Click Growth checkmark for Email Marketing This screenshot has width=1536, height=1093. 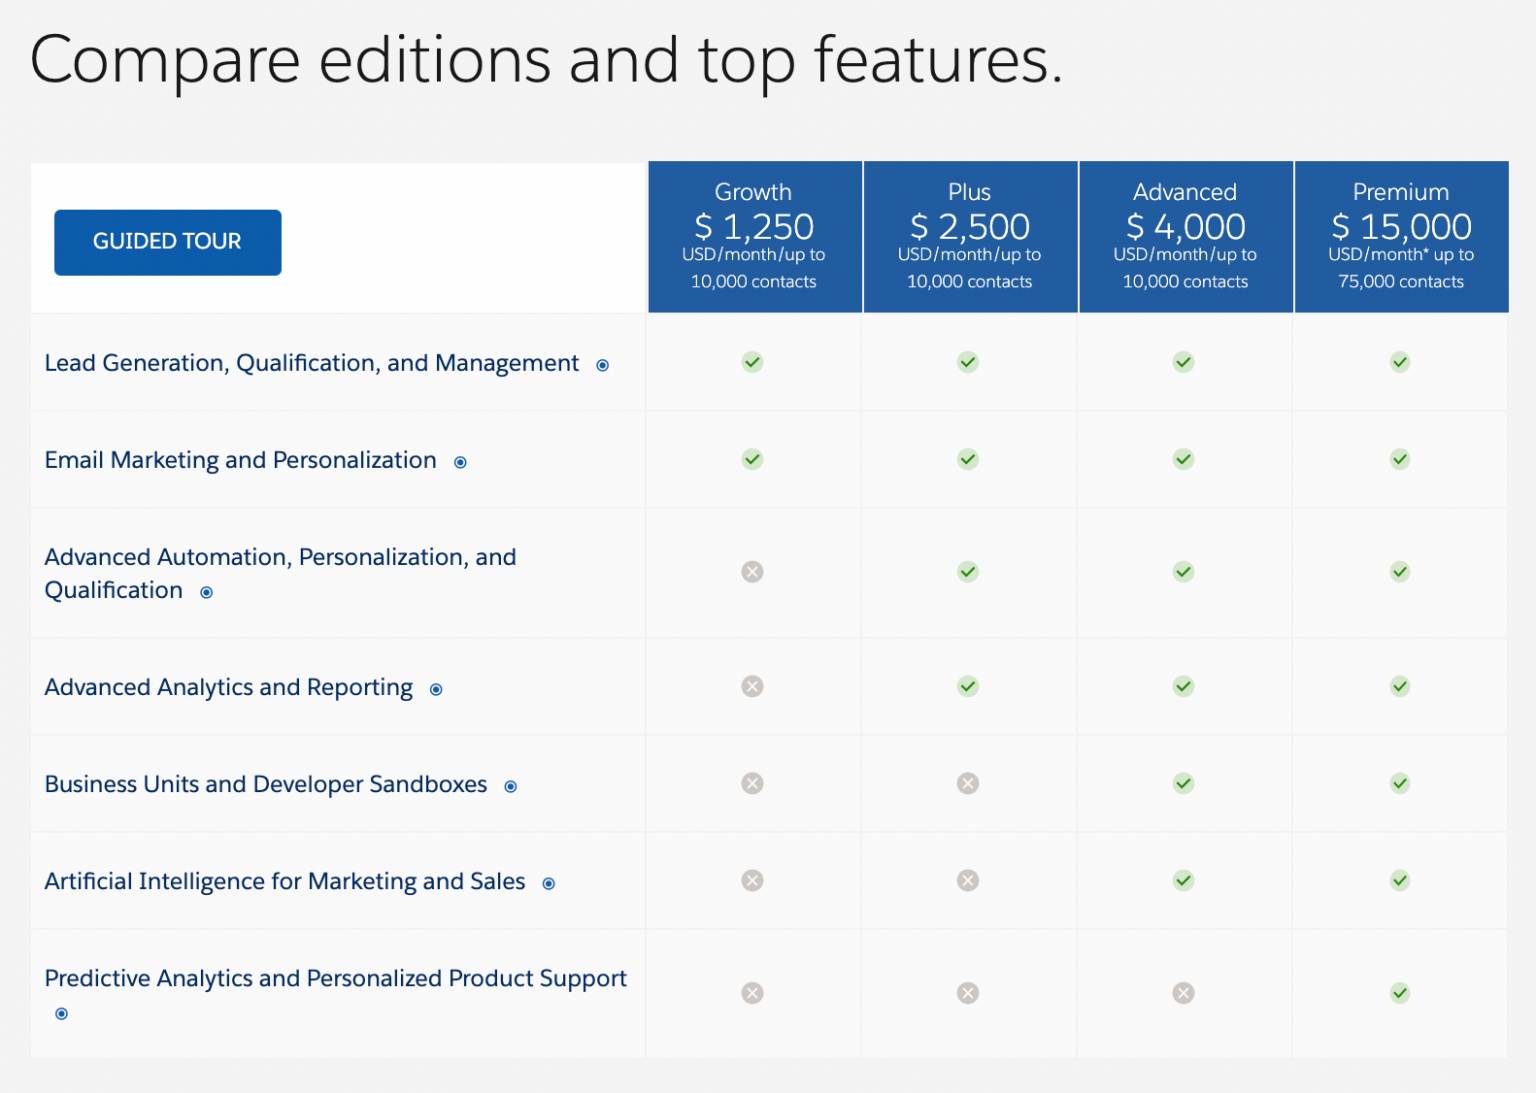click(x=752, y=459)
